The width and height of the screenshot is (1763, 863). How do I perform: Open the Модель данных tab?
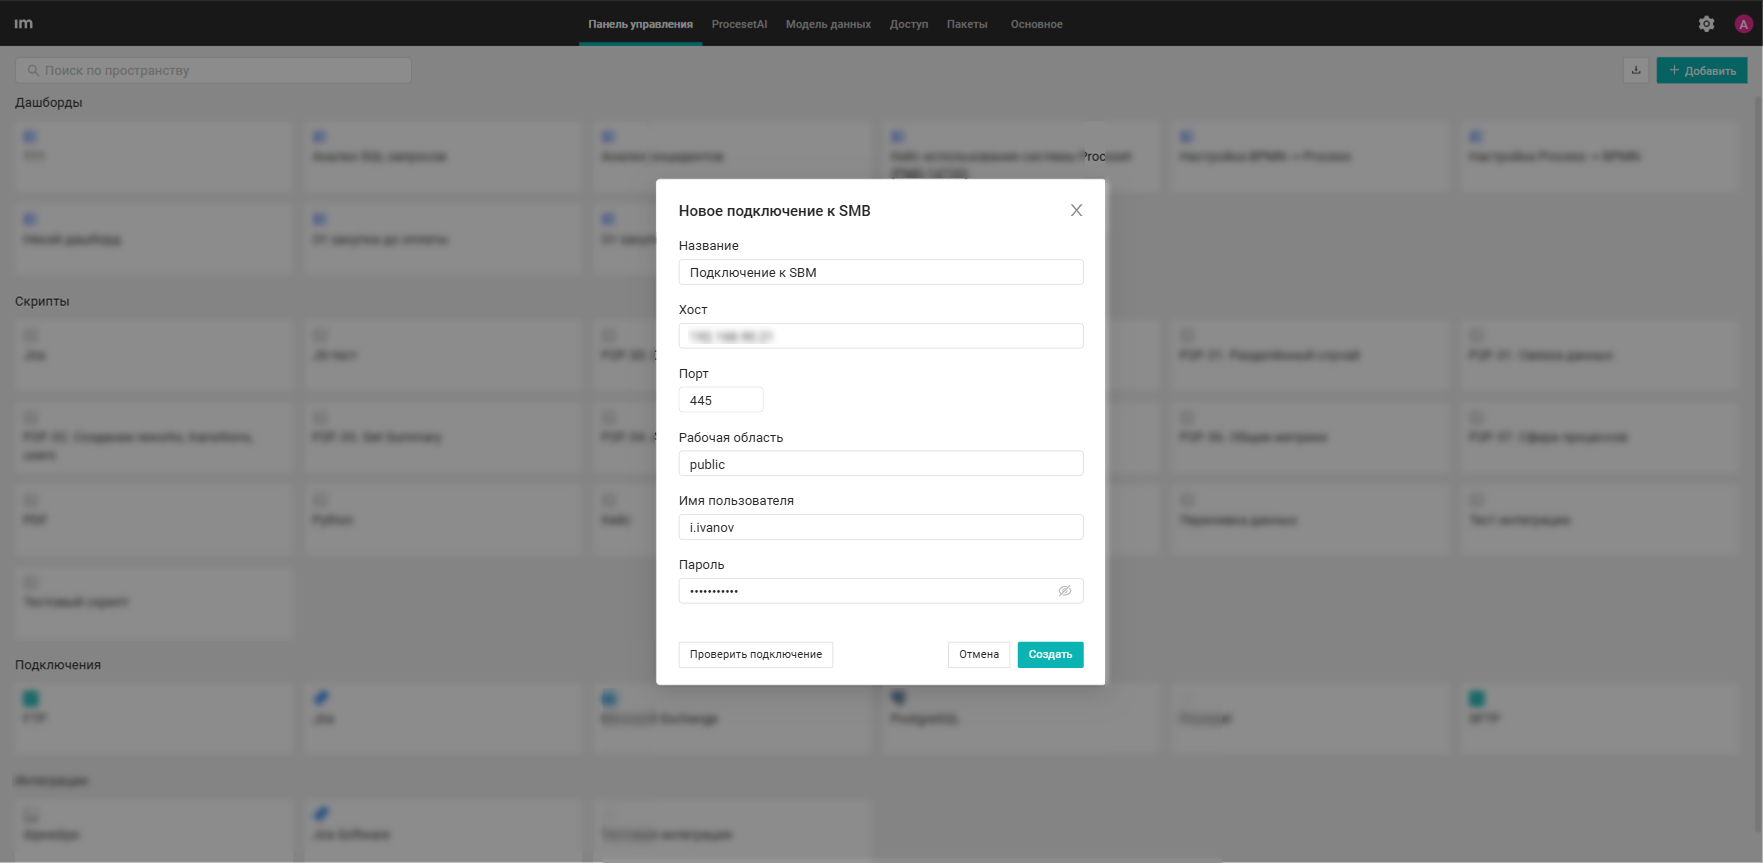point(828,24)
